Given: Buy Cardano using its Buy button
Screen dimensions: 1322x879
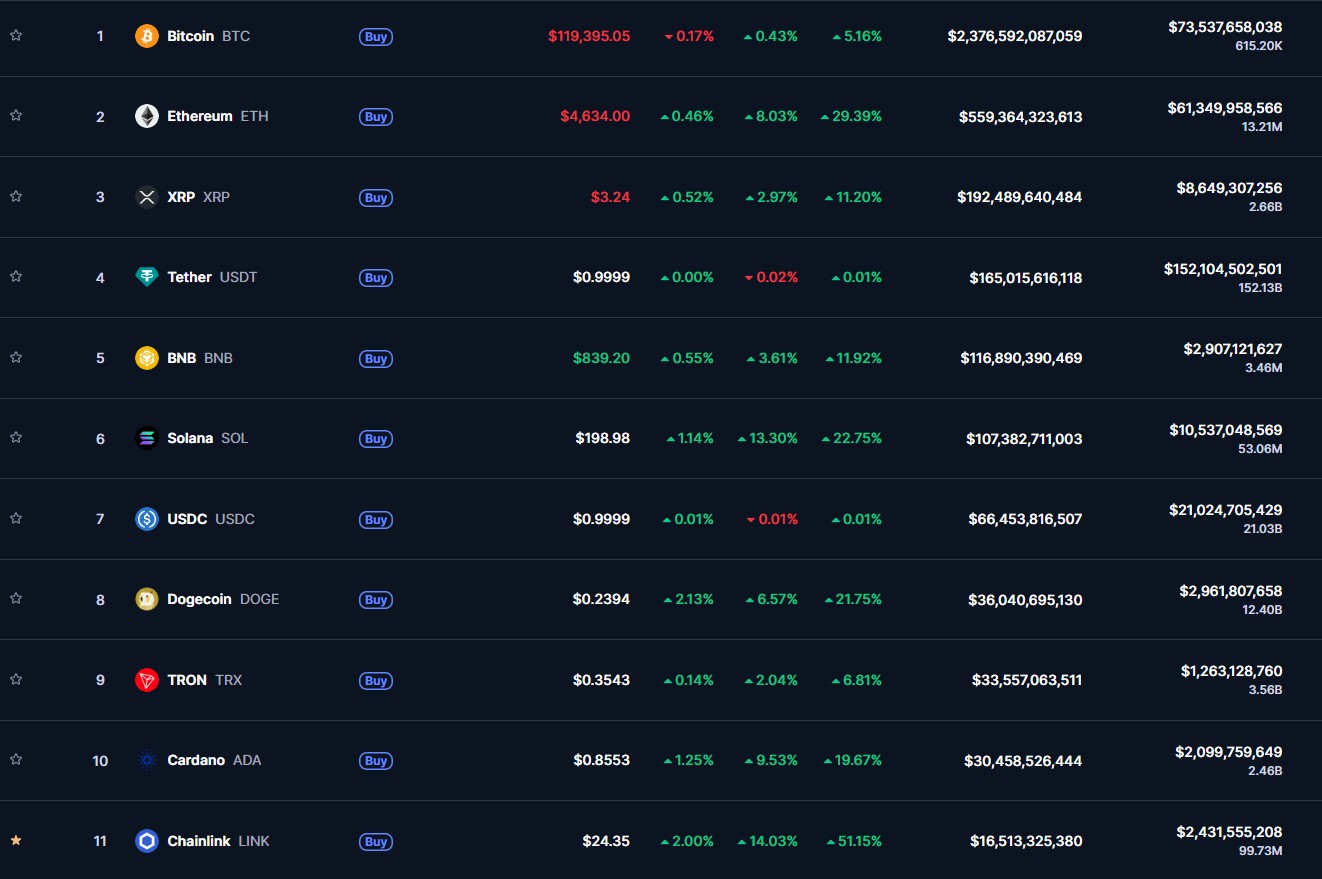Looking at the screenshot, I should pos(376,761).
